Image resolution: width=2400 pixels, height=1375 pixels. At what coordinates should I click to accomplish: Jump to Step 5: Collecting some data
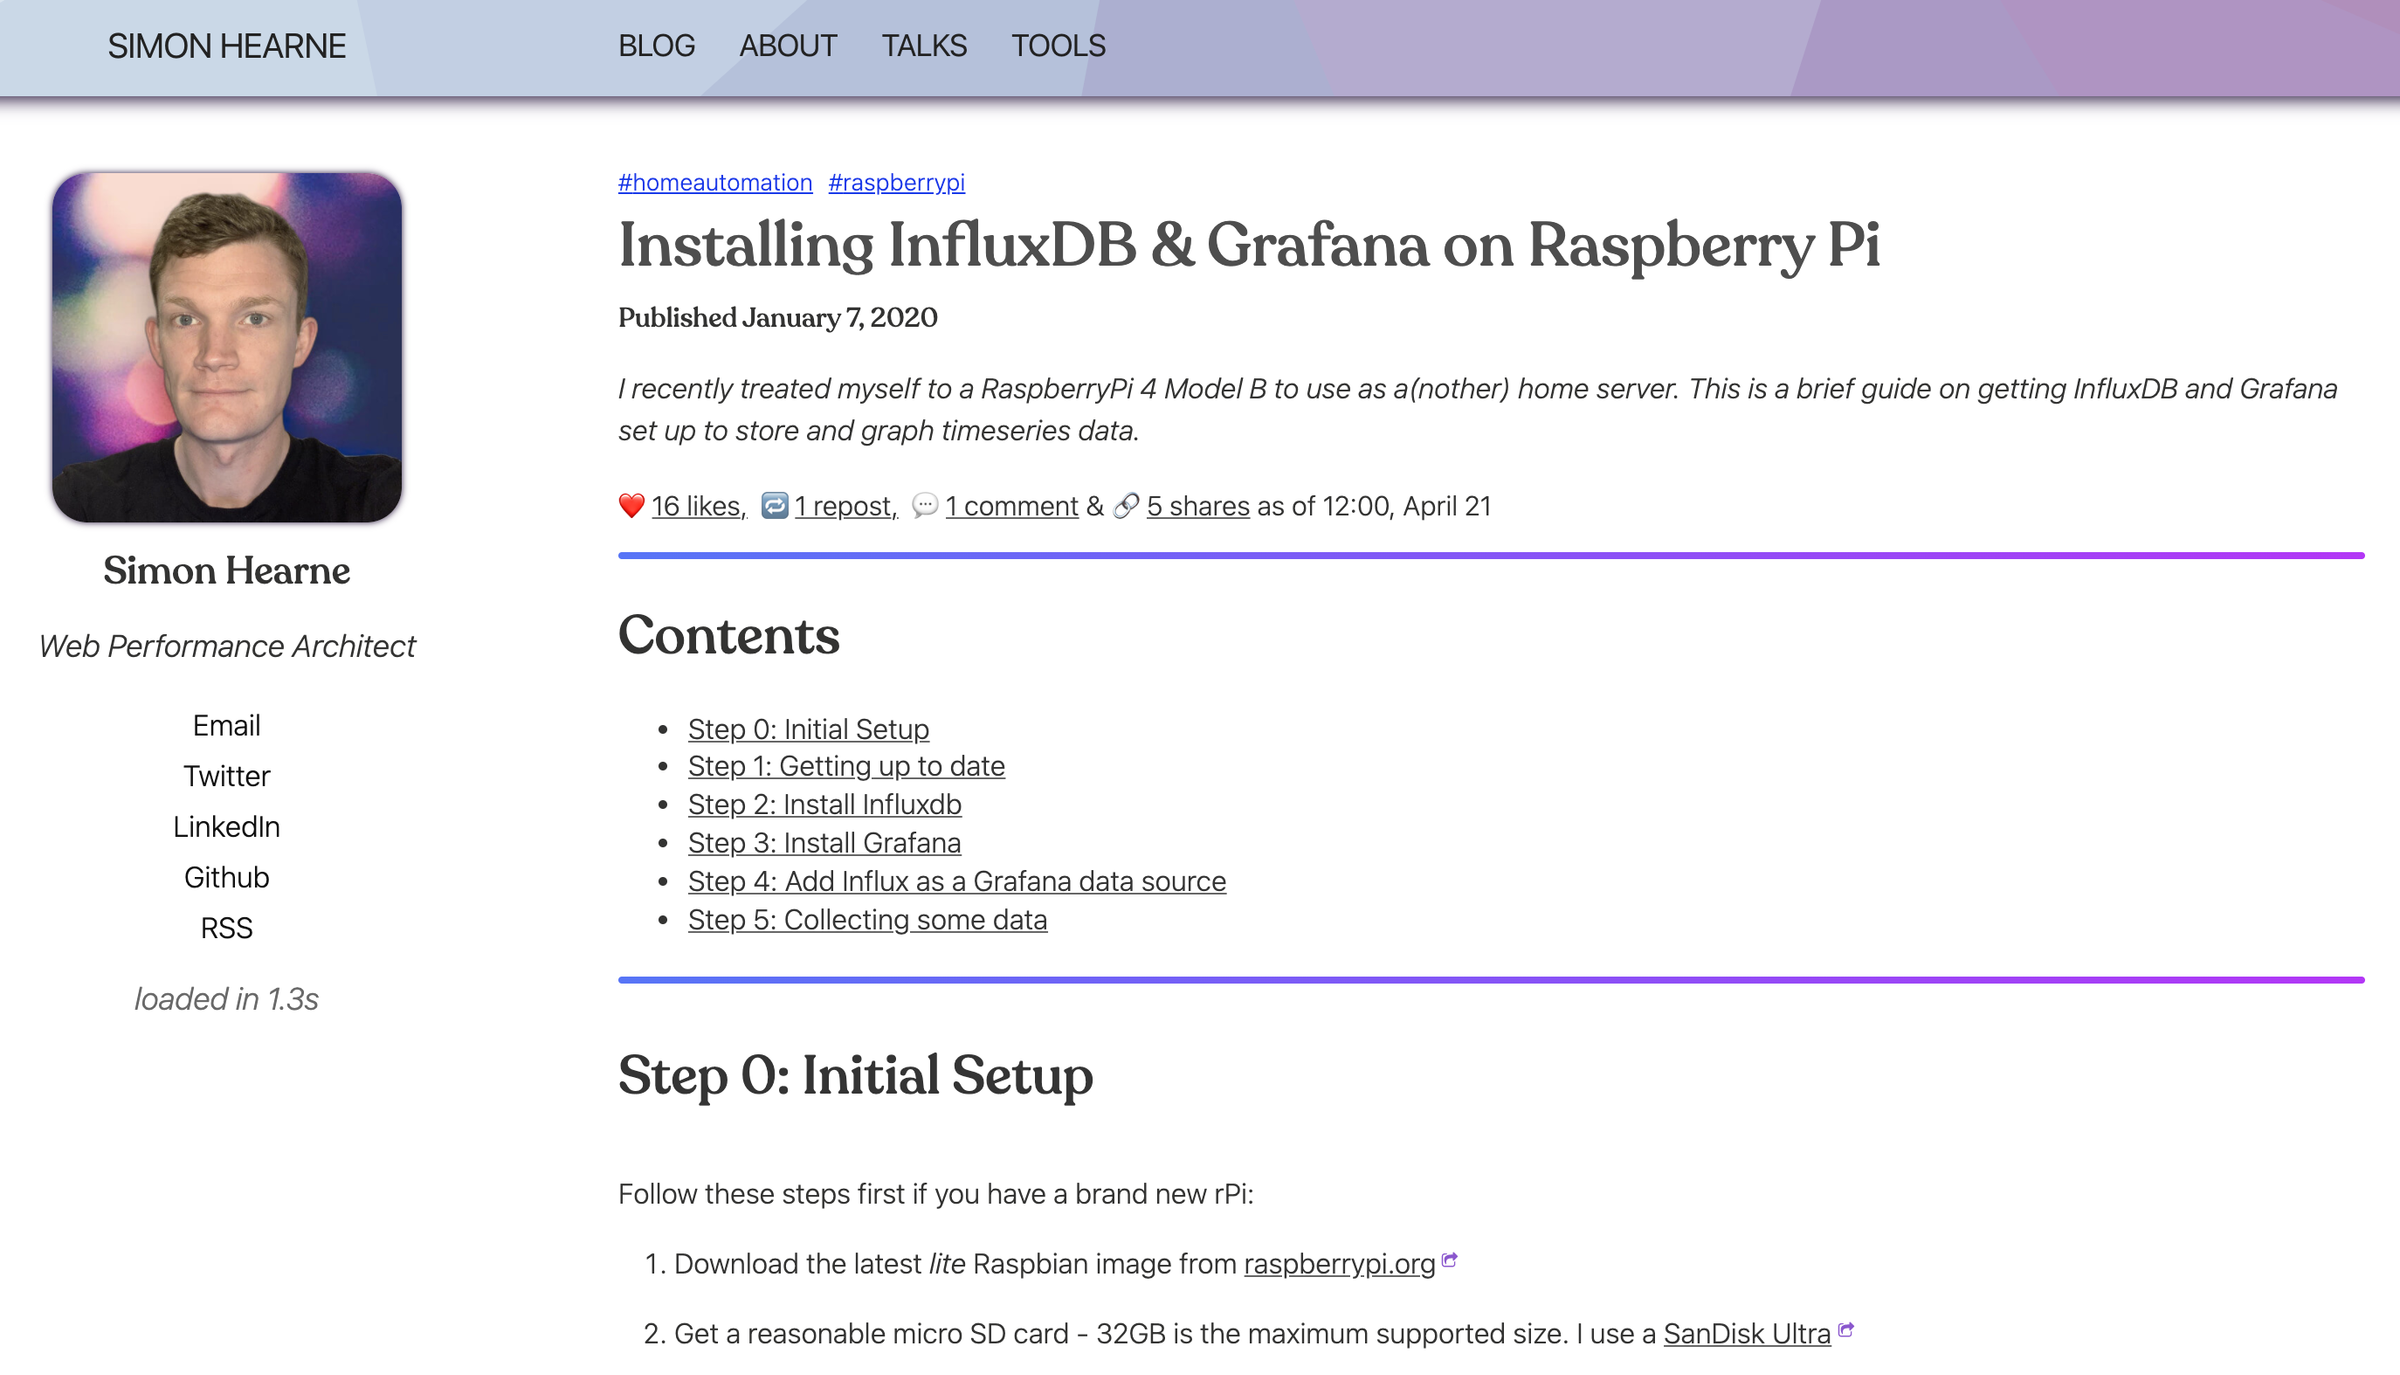867,920
